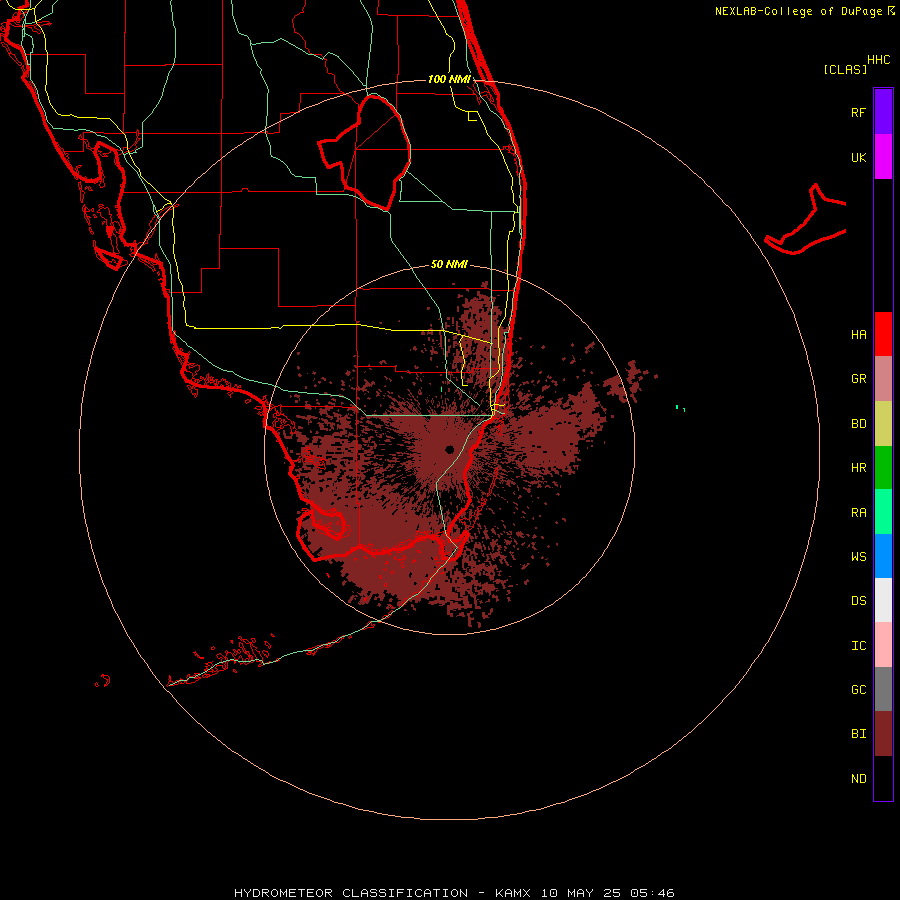
Task: Click the HR green legend swatch
Action: (883, 467)
